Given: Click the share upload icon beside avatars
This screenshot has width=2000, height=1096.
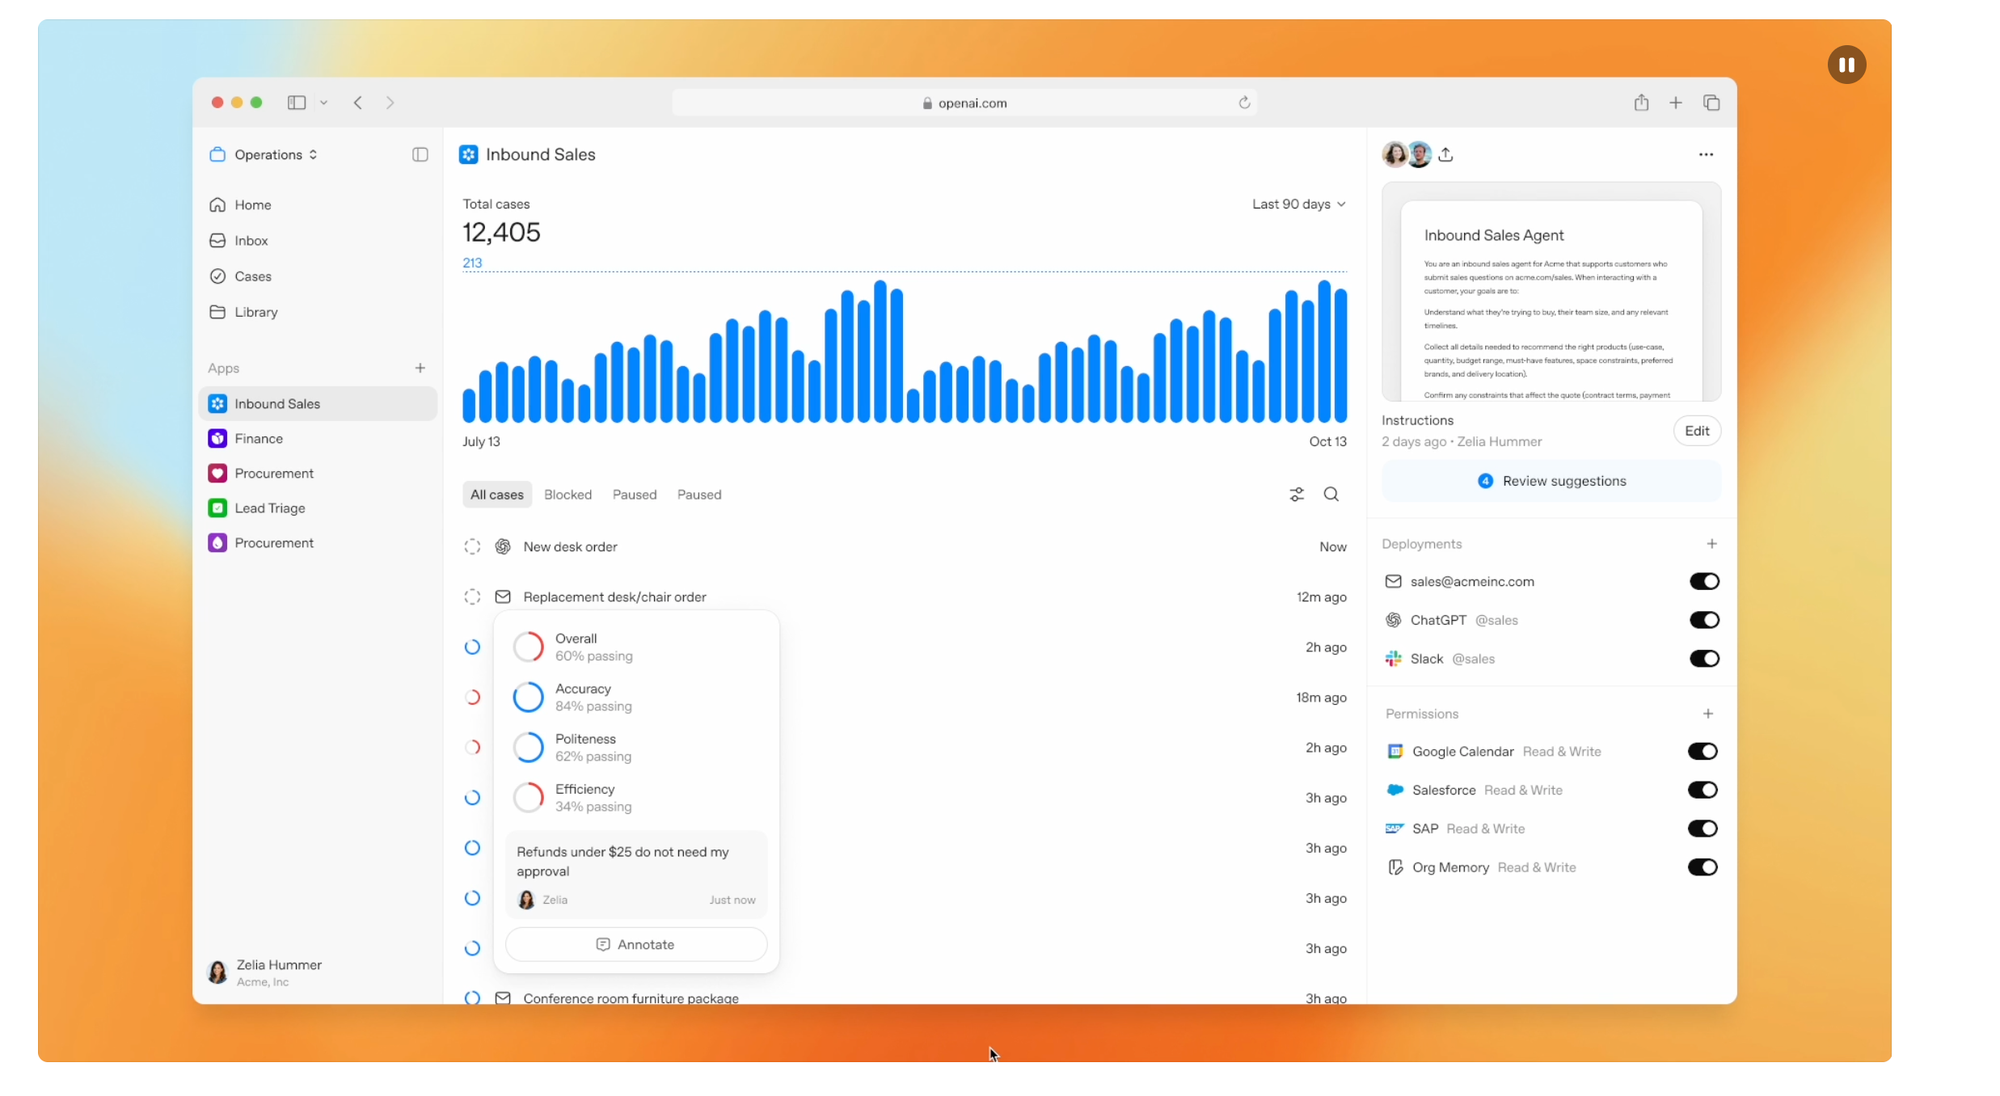Looking at the screenshot, I should [1446, 155].
